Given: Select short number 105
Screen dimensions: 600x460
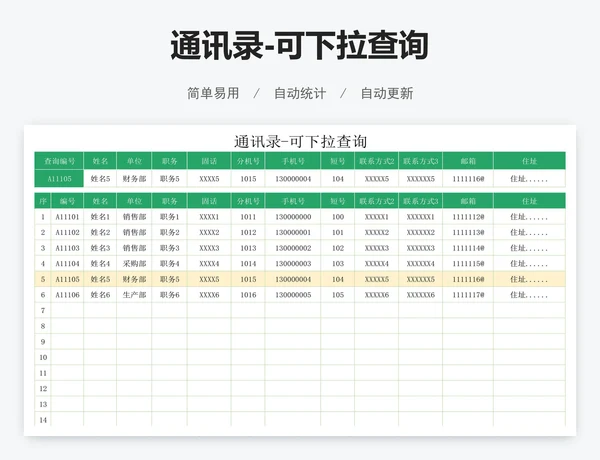Looking at the screenshot, I should coord(338,295).
